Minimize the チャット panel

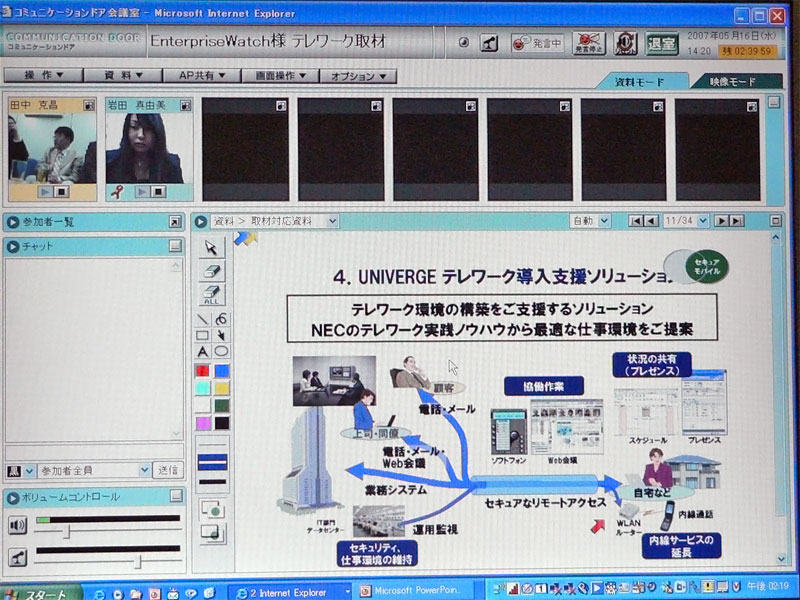point(175,246)
